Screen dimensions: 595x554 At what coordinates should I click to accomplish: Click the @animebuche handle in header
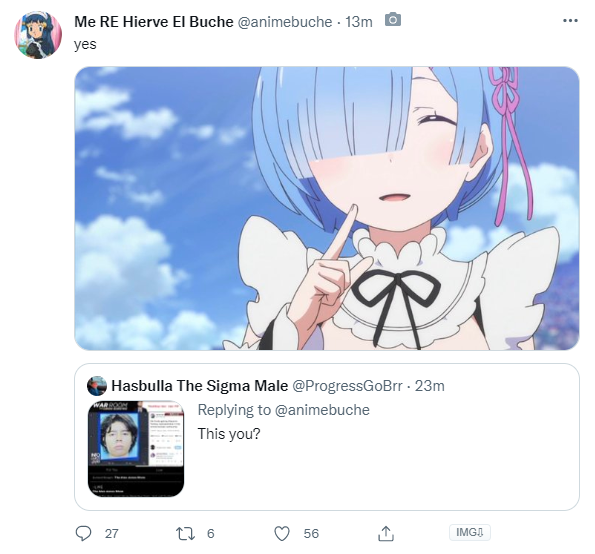(285, 22)
